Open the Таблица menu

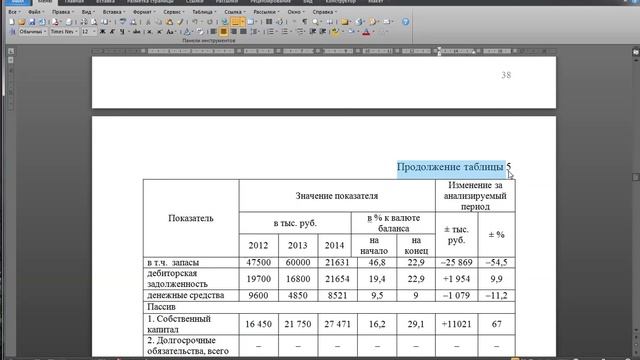click(x=204, y=12)
